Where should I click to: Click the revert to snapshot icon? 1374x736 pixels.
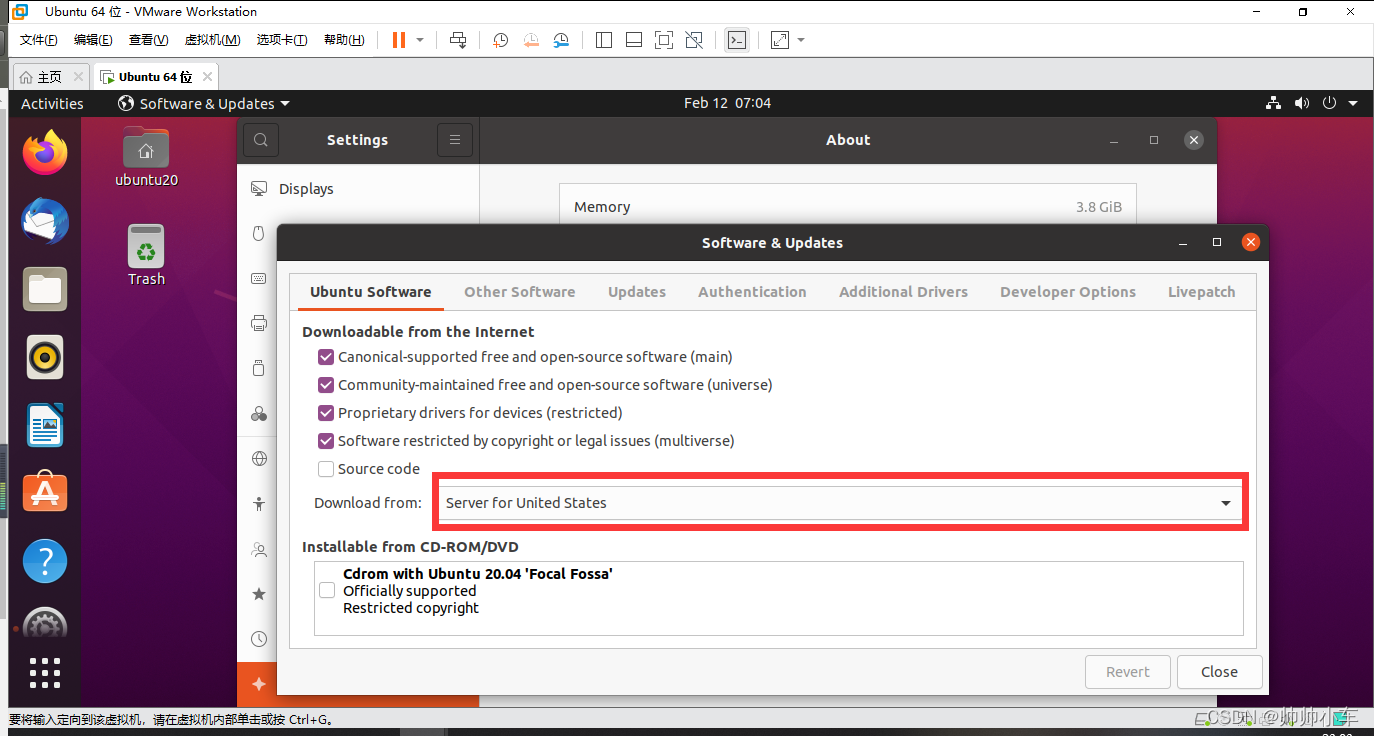coord(531,40)
